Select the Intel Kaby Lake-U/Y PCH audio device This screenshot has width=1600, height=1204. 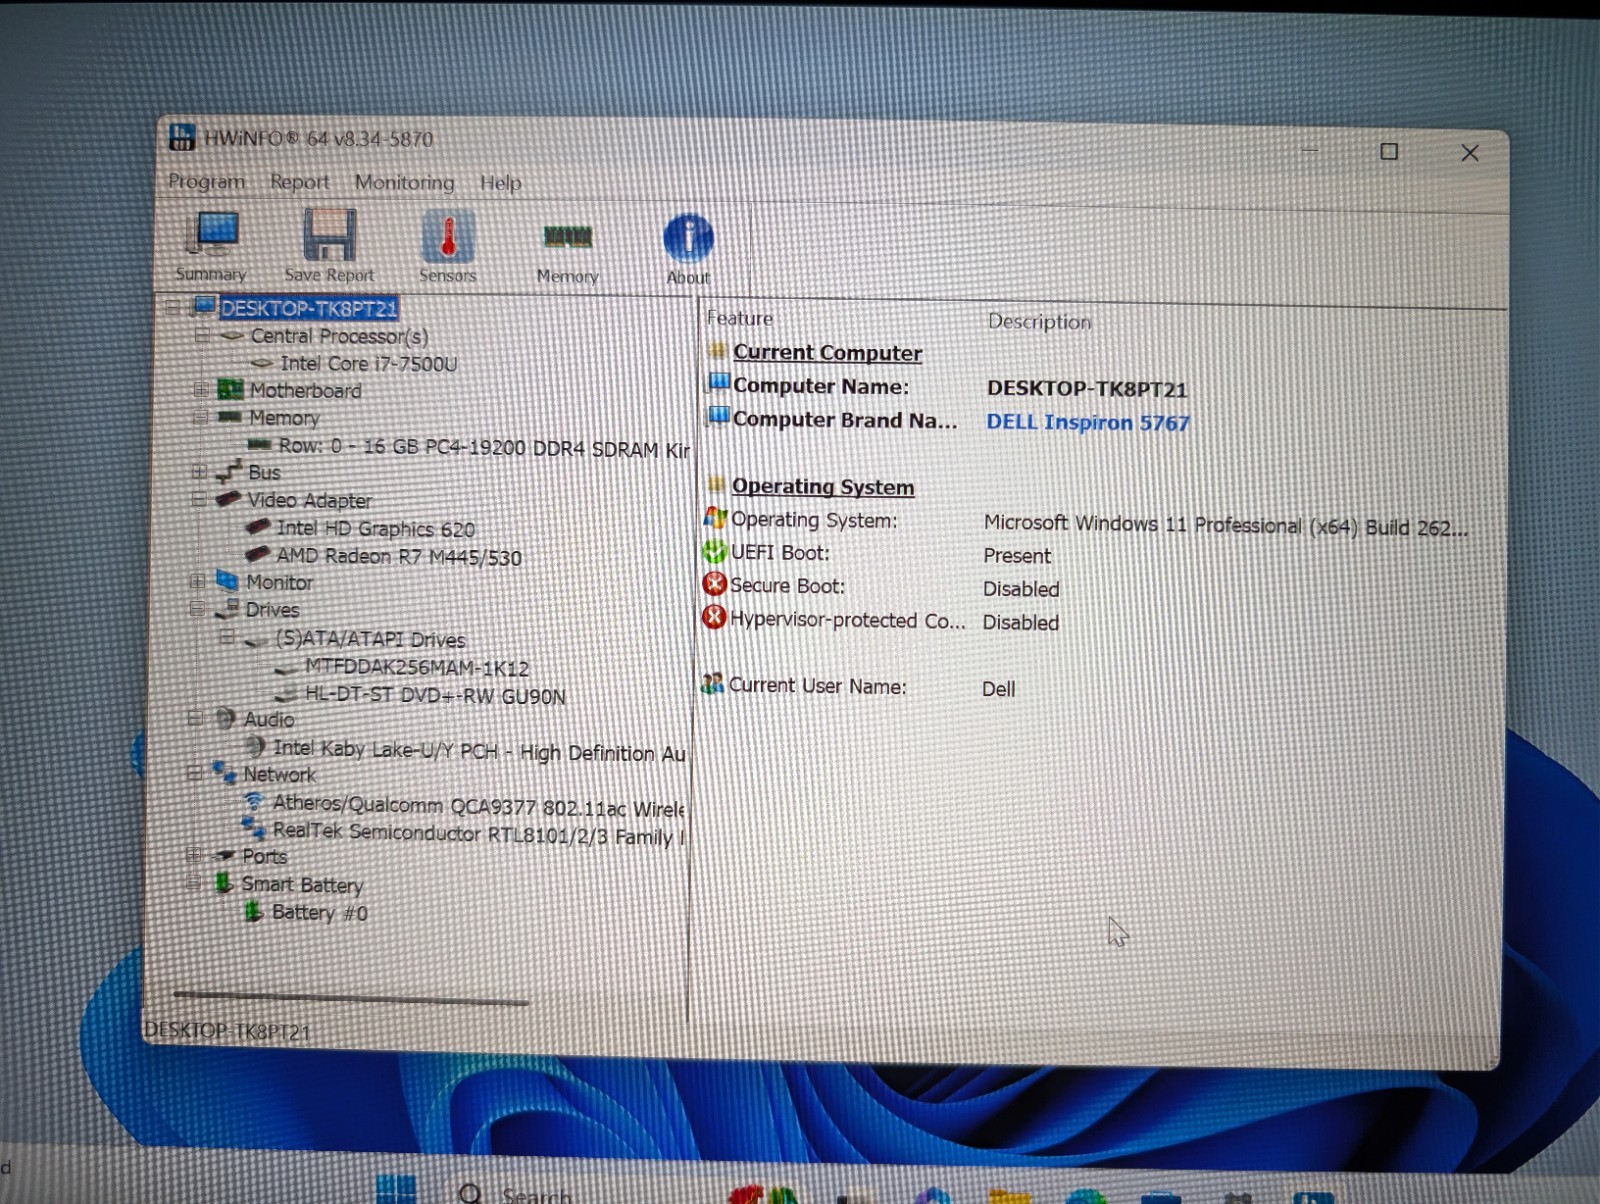click(x=479, y=750)
